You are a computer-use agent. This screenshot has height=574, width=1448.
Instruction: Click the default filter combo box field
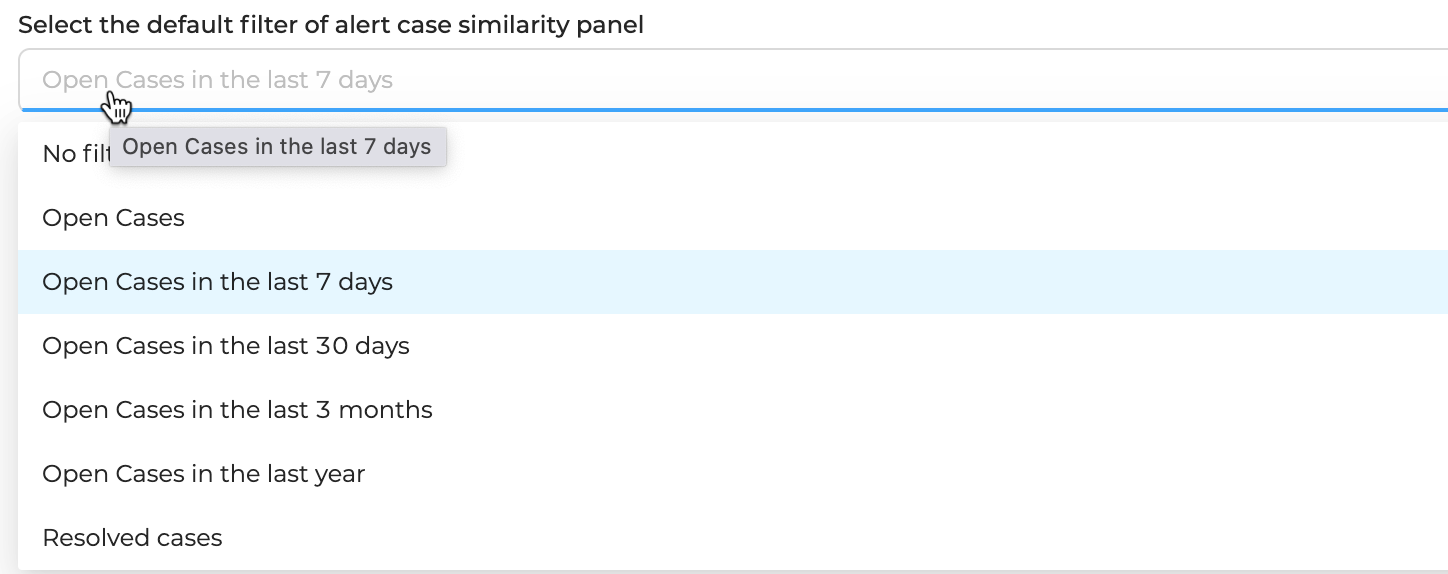point(733,80)
